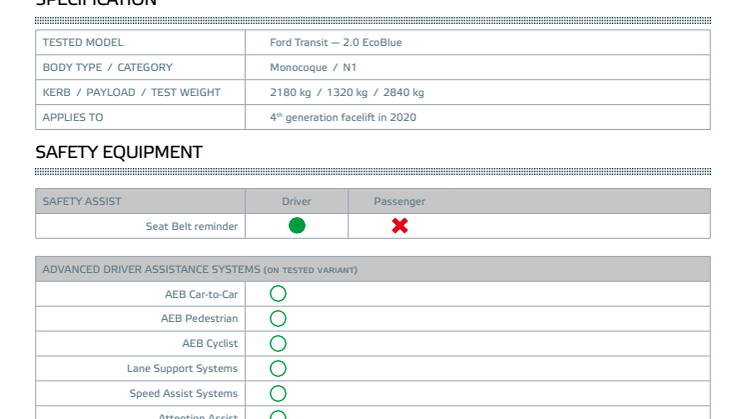The width and height of the screenshot is (746, 419).
Task: Click the SAFETY ASSIST table header
Action: 82,201
